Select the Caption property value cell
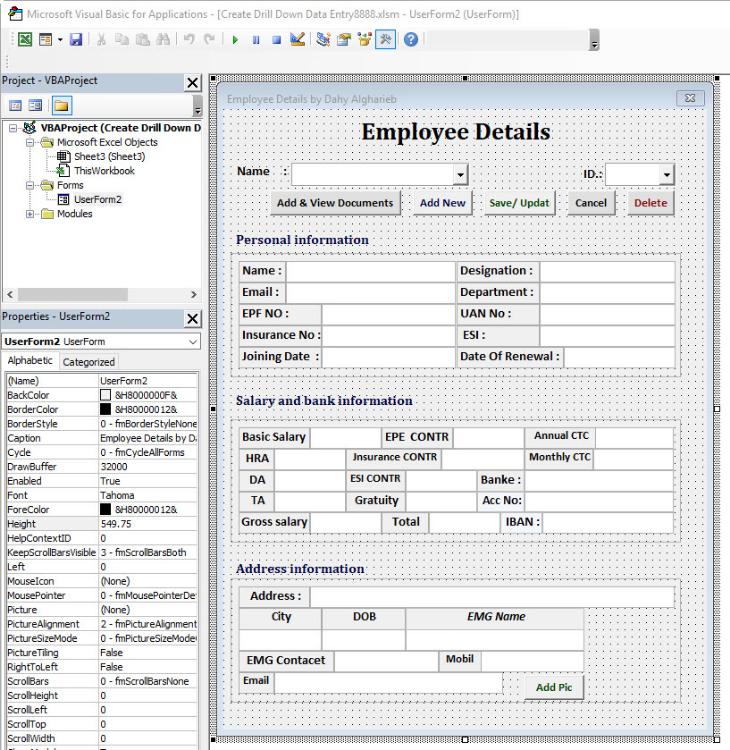 click(148, 438)
